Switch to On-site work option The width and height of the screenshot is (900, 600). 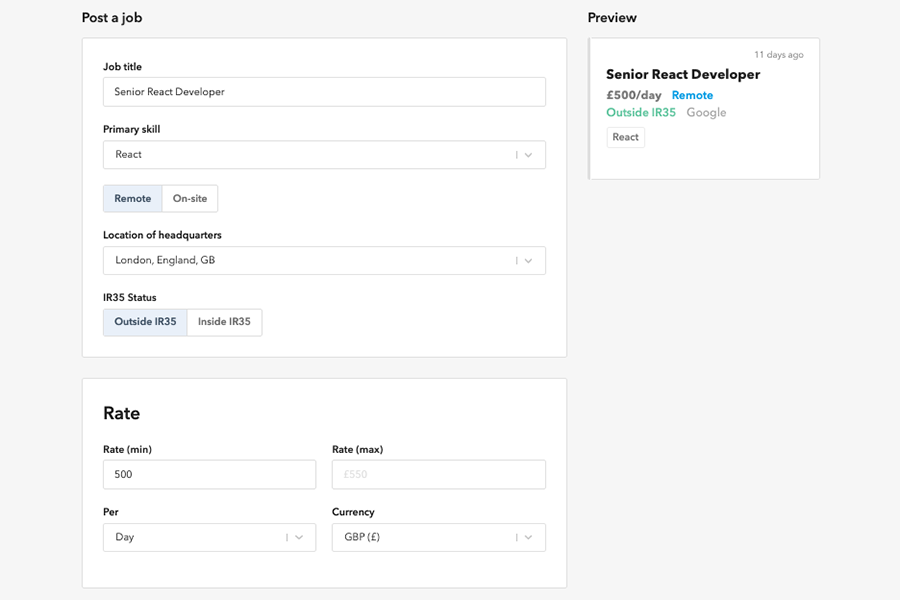pyautogui.click(x=190, y=199)
